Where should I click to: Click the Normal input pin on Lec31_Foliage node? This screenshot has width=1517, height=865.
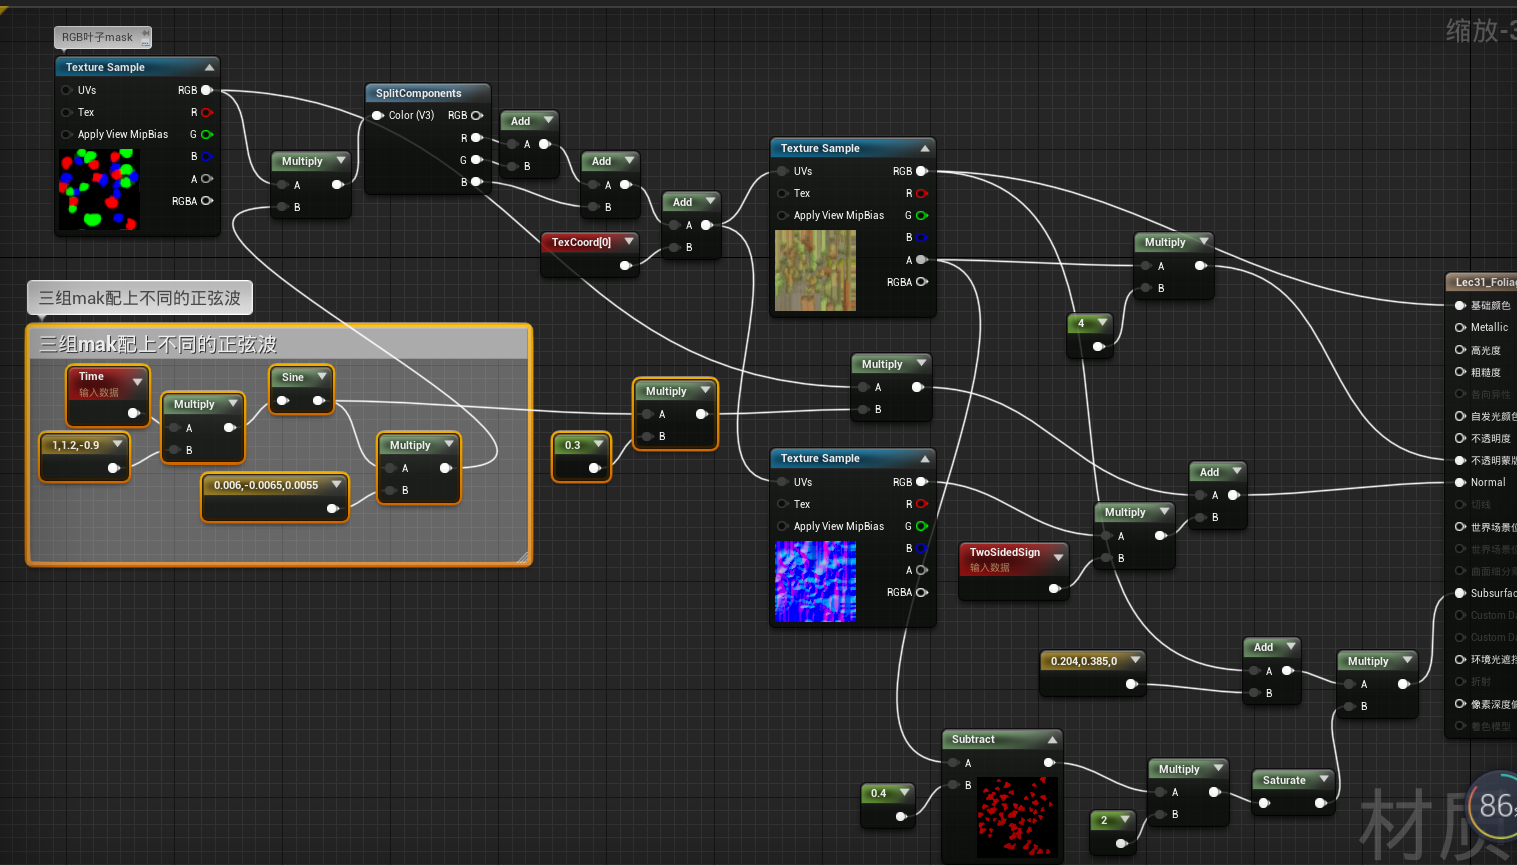[1460, 482]
